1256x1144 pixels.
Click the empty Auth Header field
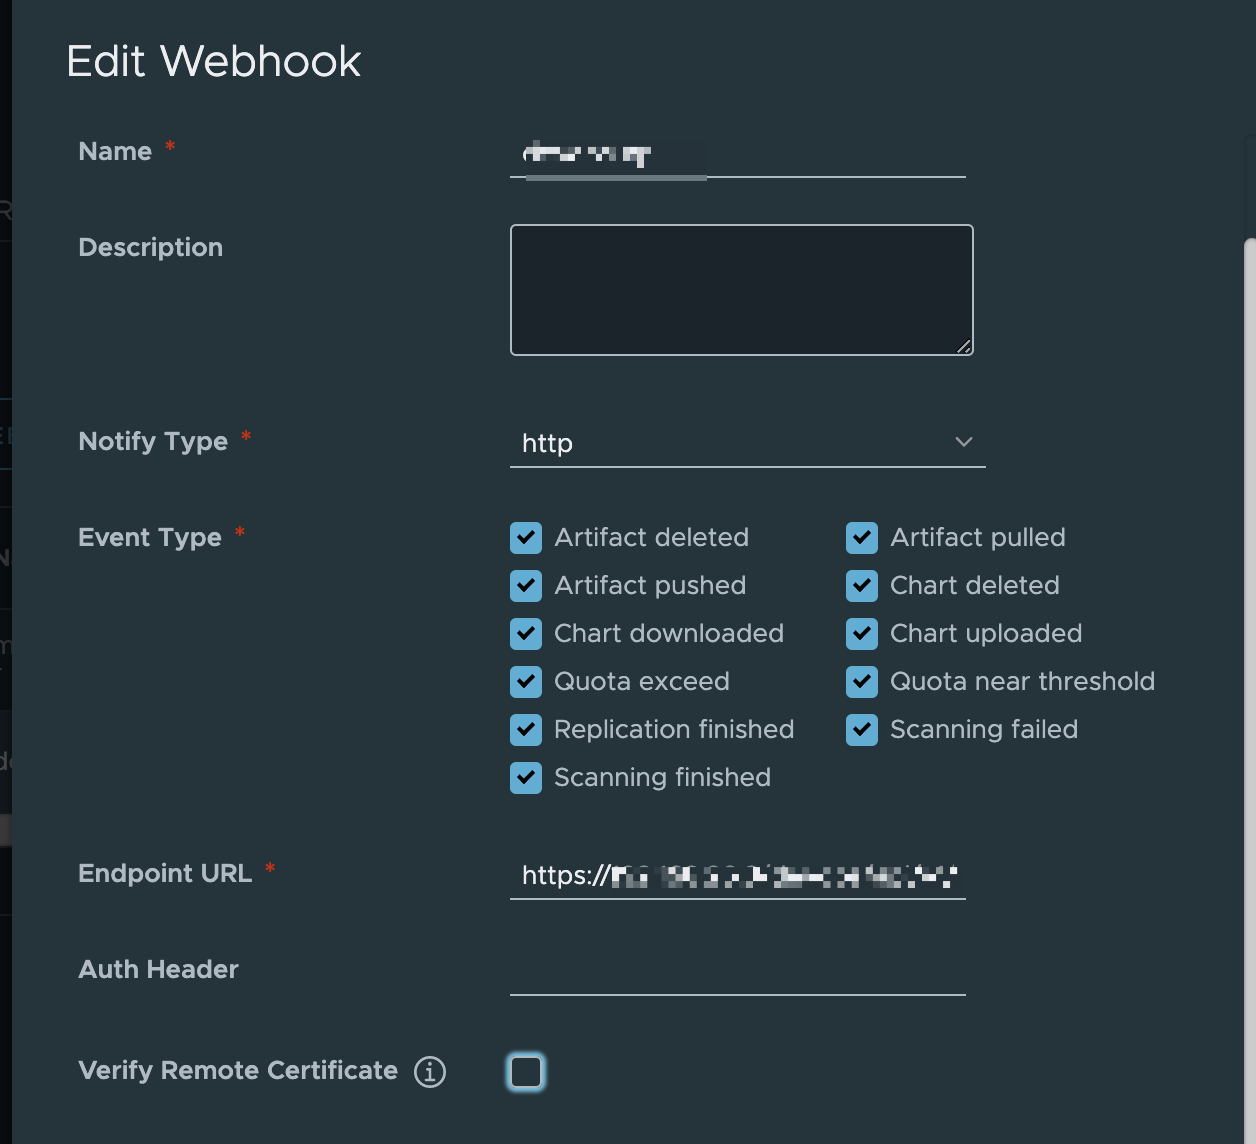pyautogui.click(x=737, y=980)
